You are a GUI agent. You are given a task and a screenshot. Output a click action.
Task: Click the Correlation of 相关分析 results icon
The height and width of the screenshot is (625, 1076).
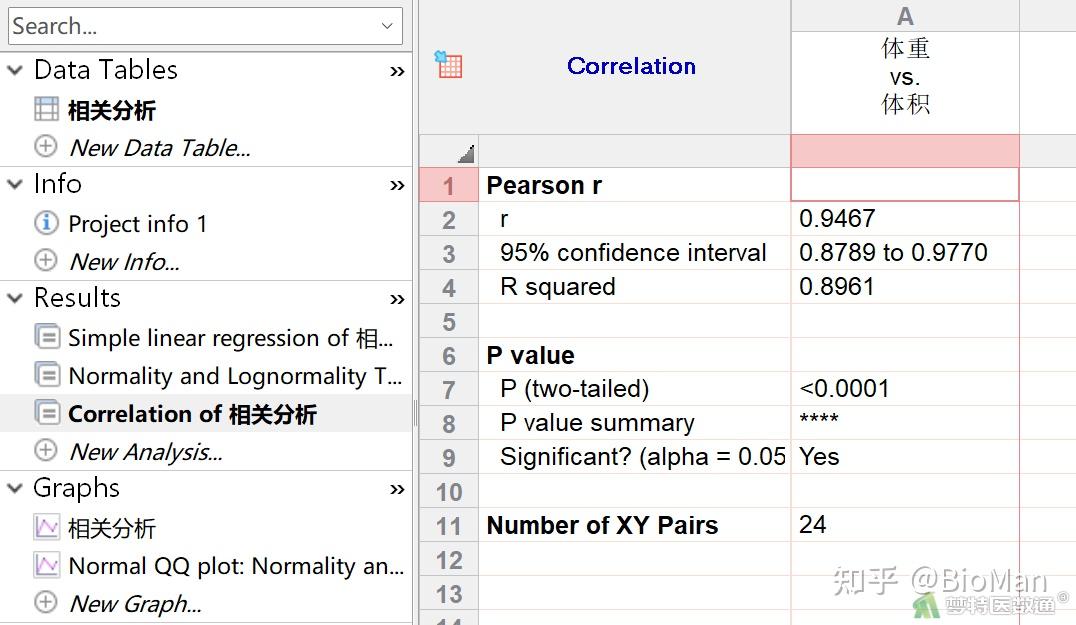tap(46, 413)
